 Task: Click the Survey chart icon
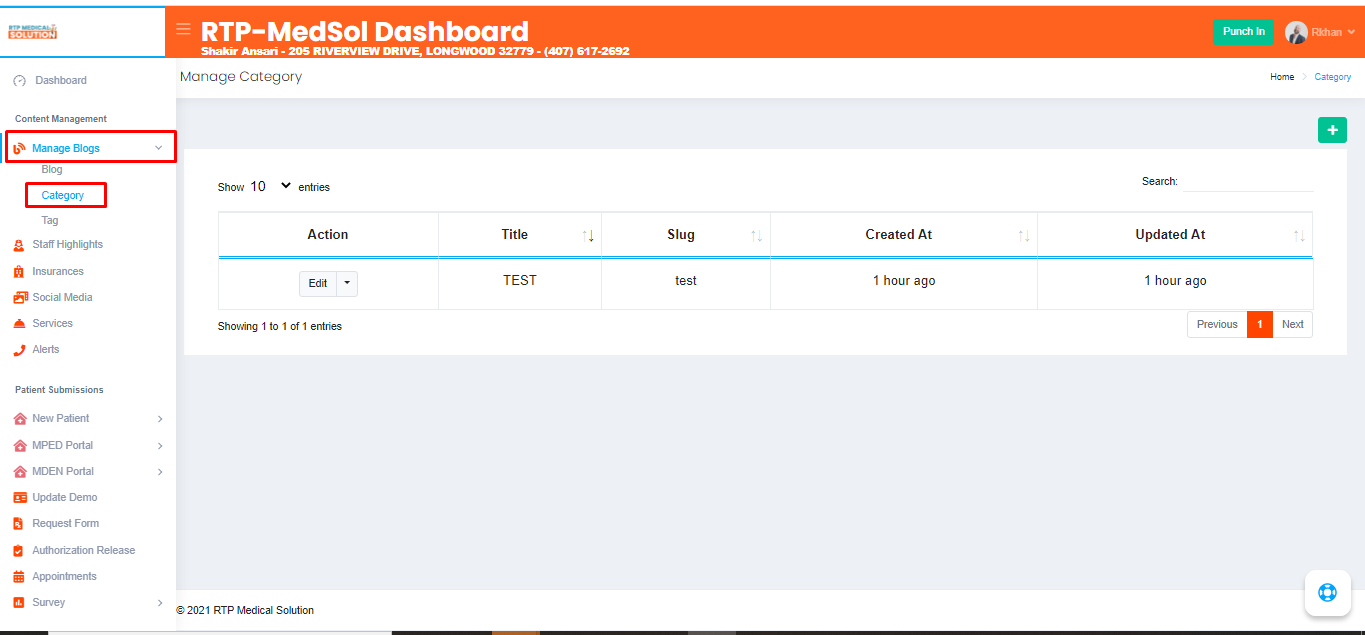click(19, 603)
